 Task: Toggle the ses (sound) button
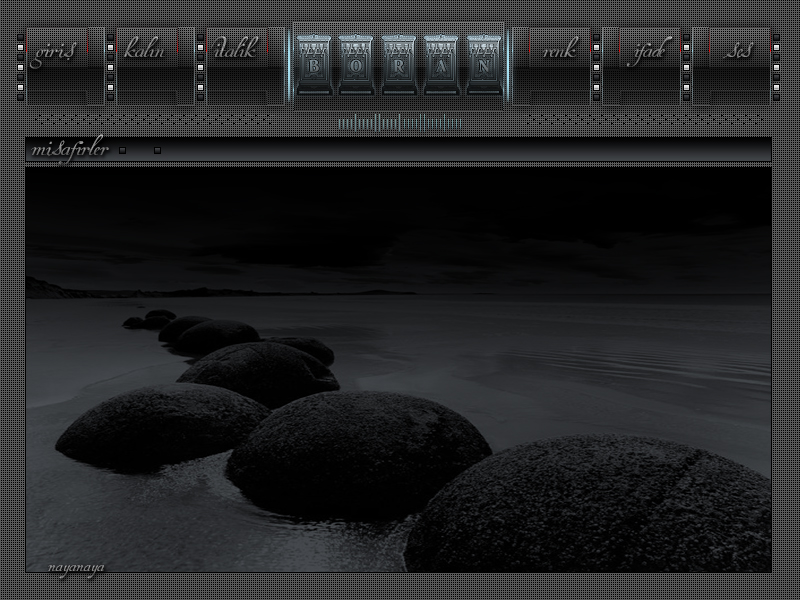click(x=740, y=51)
